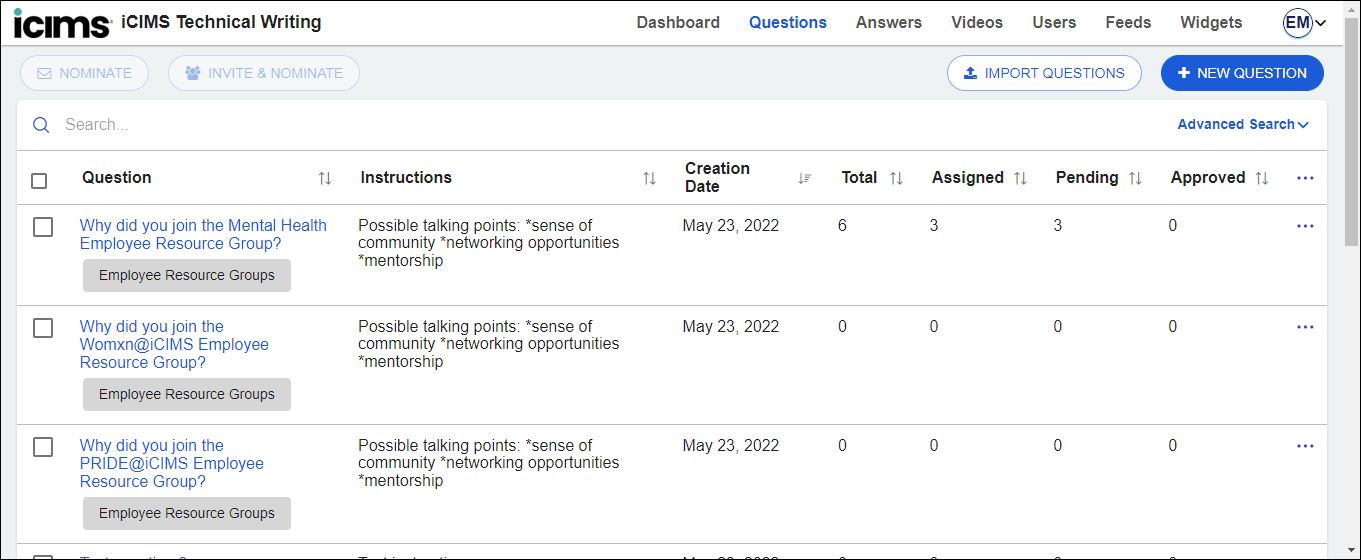The height and width of the screenshot is (560, 1361).
Task: Click Invite & Nominate button
Action: coord(264,73)
